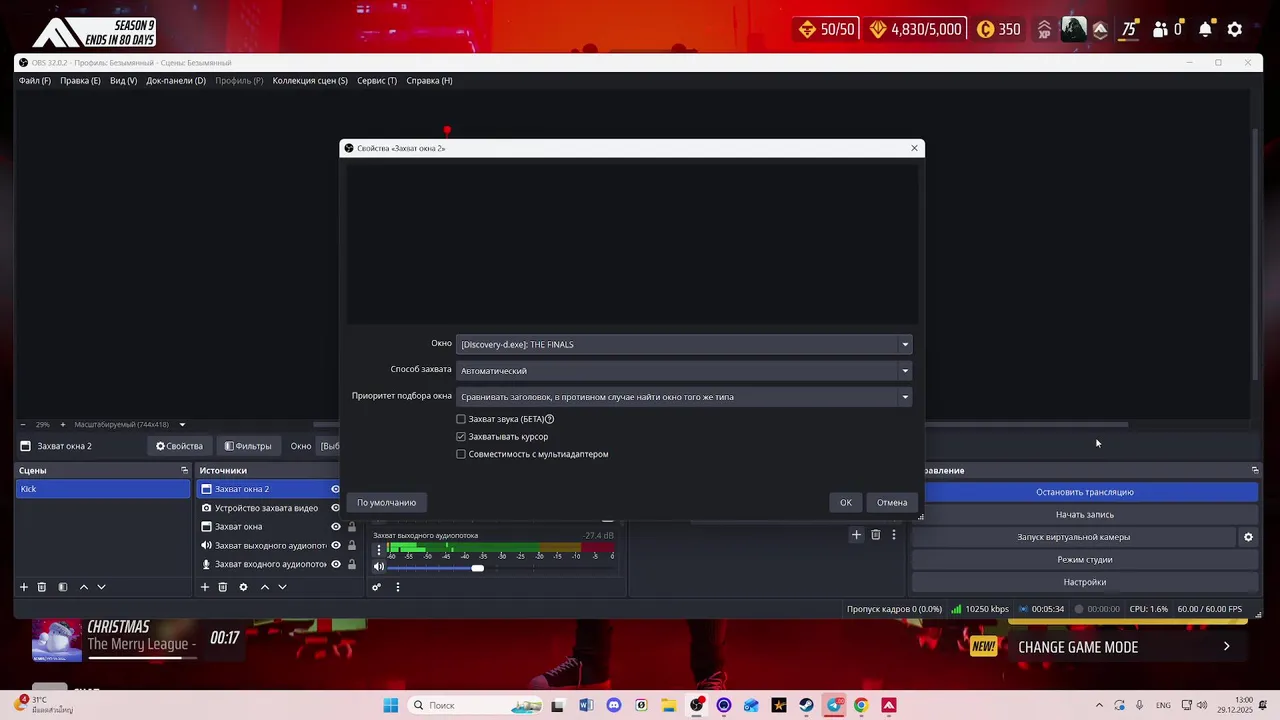Open the game friends party icon
Image resolution: width=1280 pixels, height=720 pixels.
click(1161, 29)
